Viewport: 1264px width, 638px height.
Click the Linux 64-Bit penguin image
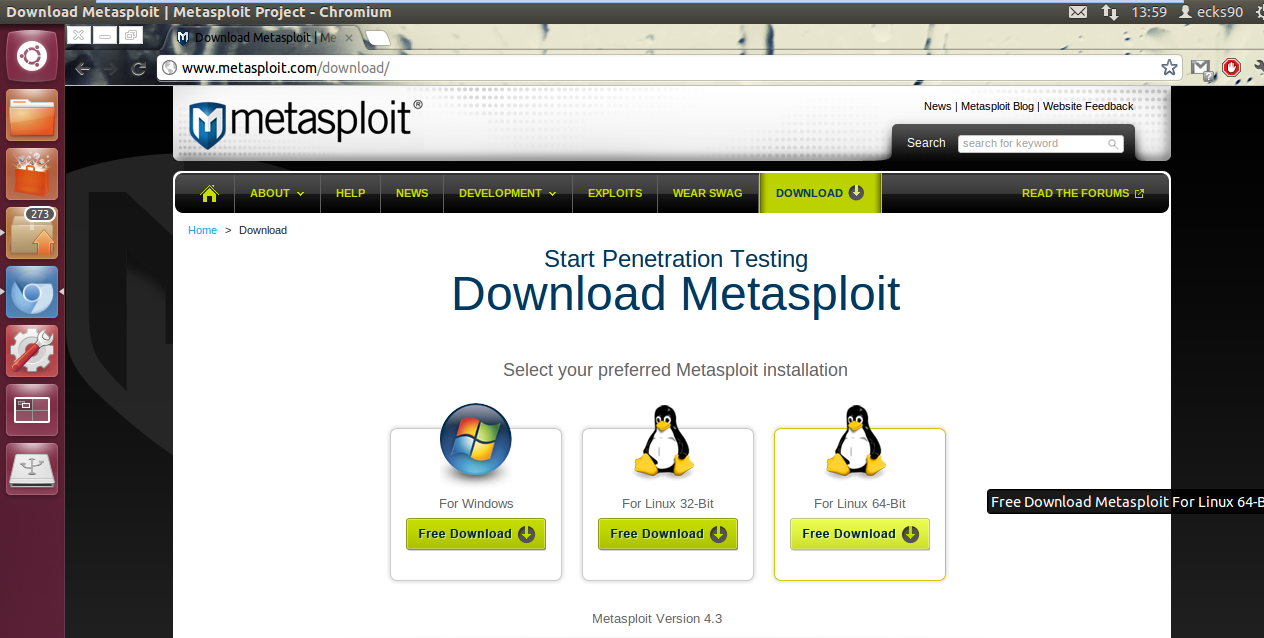(x=856, y=441)
